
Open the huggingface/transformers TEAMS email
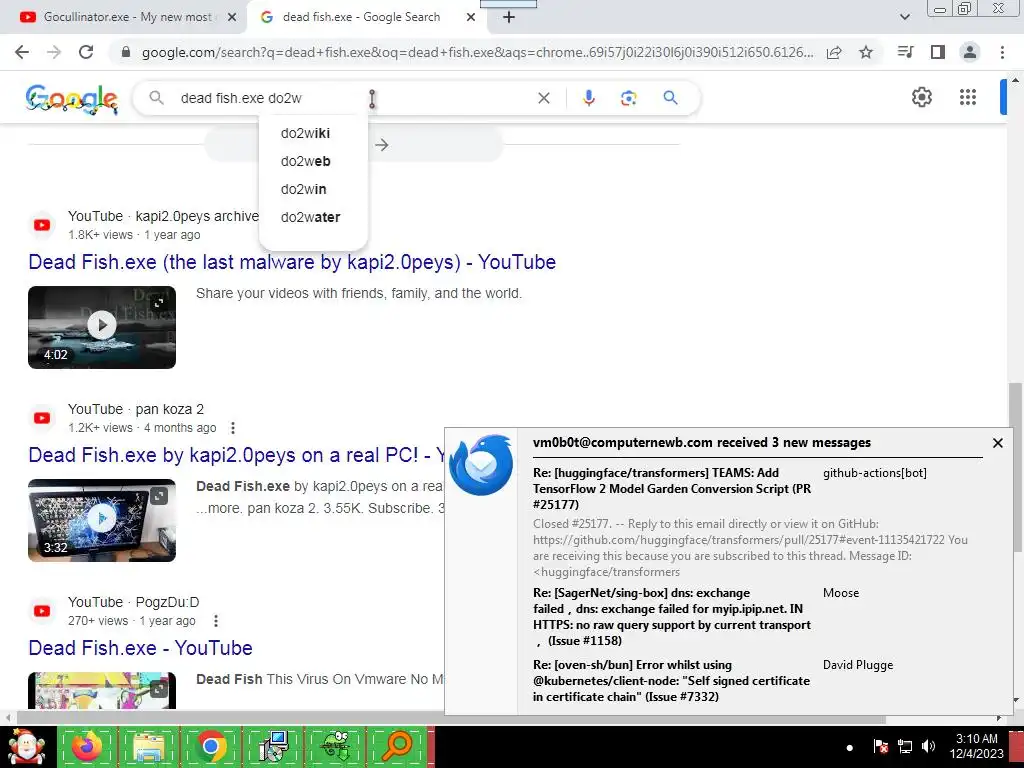[x=672, y=488]
